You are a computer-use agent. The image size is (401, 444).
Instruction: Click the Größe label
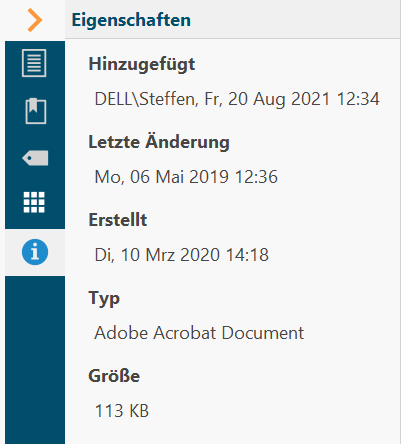[x=114, y=376]
